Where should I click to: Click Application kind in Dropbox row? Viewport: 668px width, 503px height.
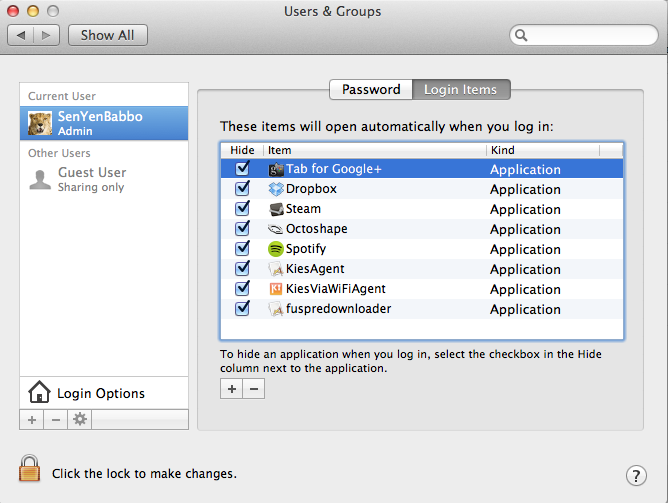525,190
